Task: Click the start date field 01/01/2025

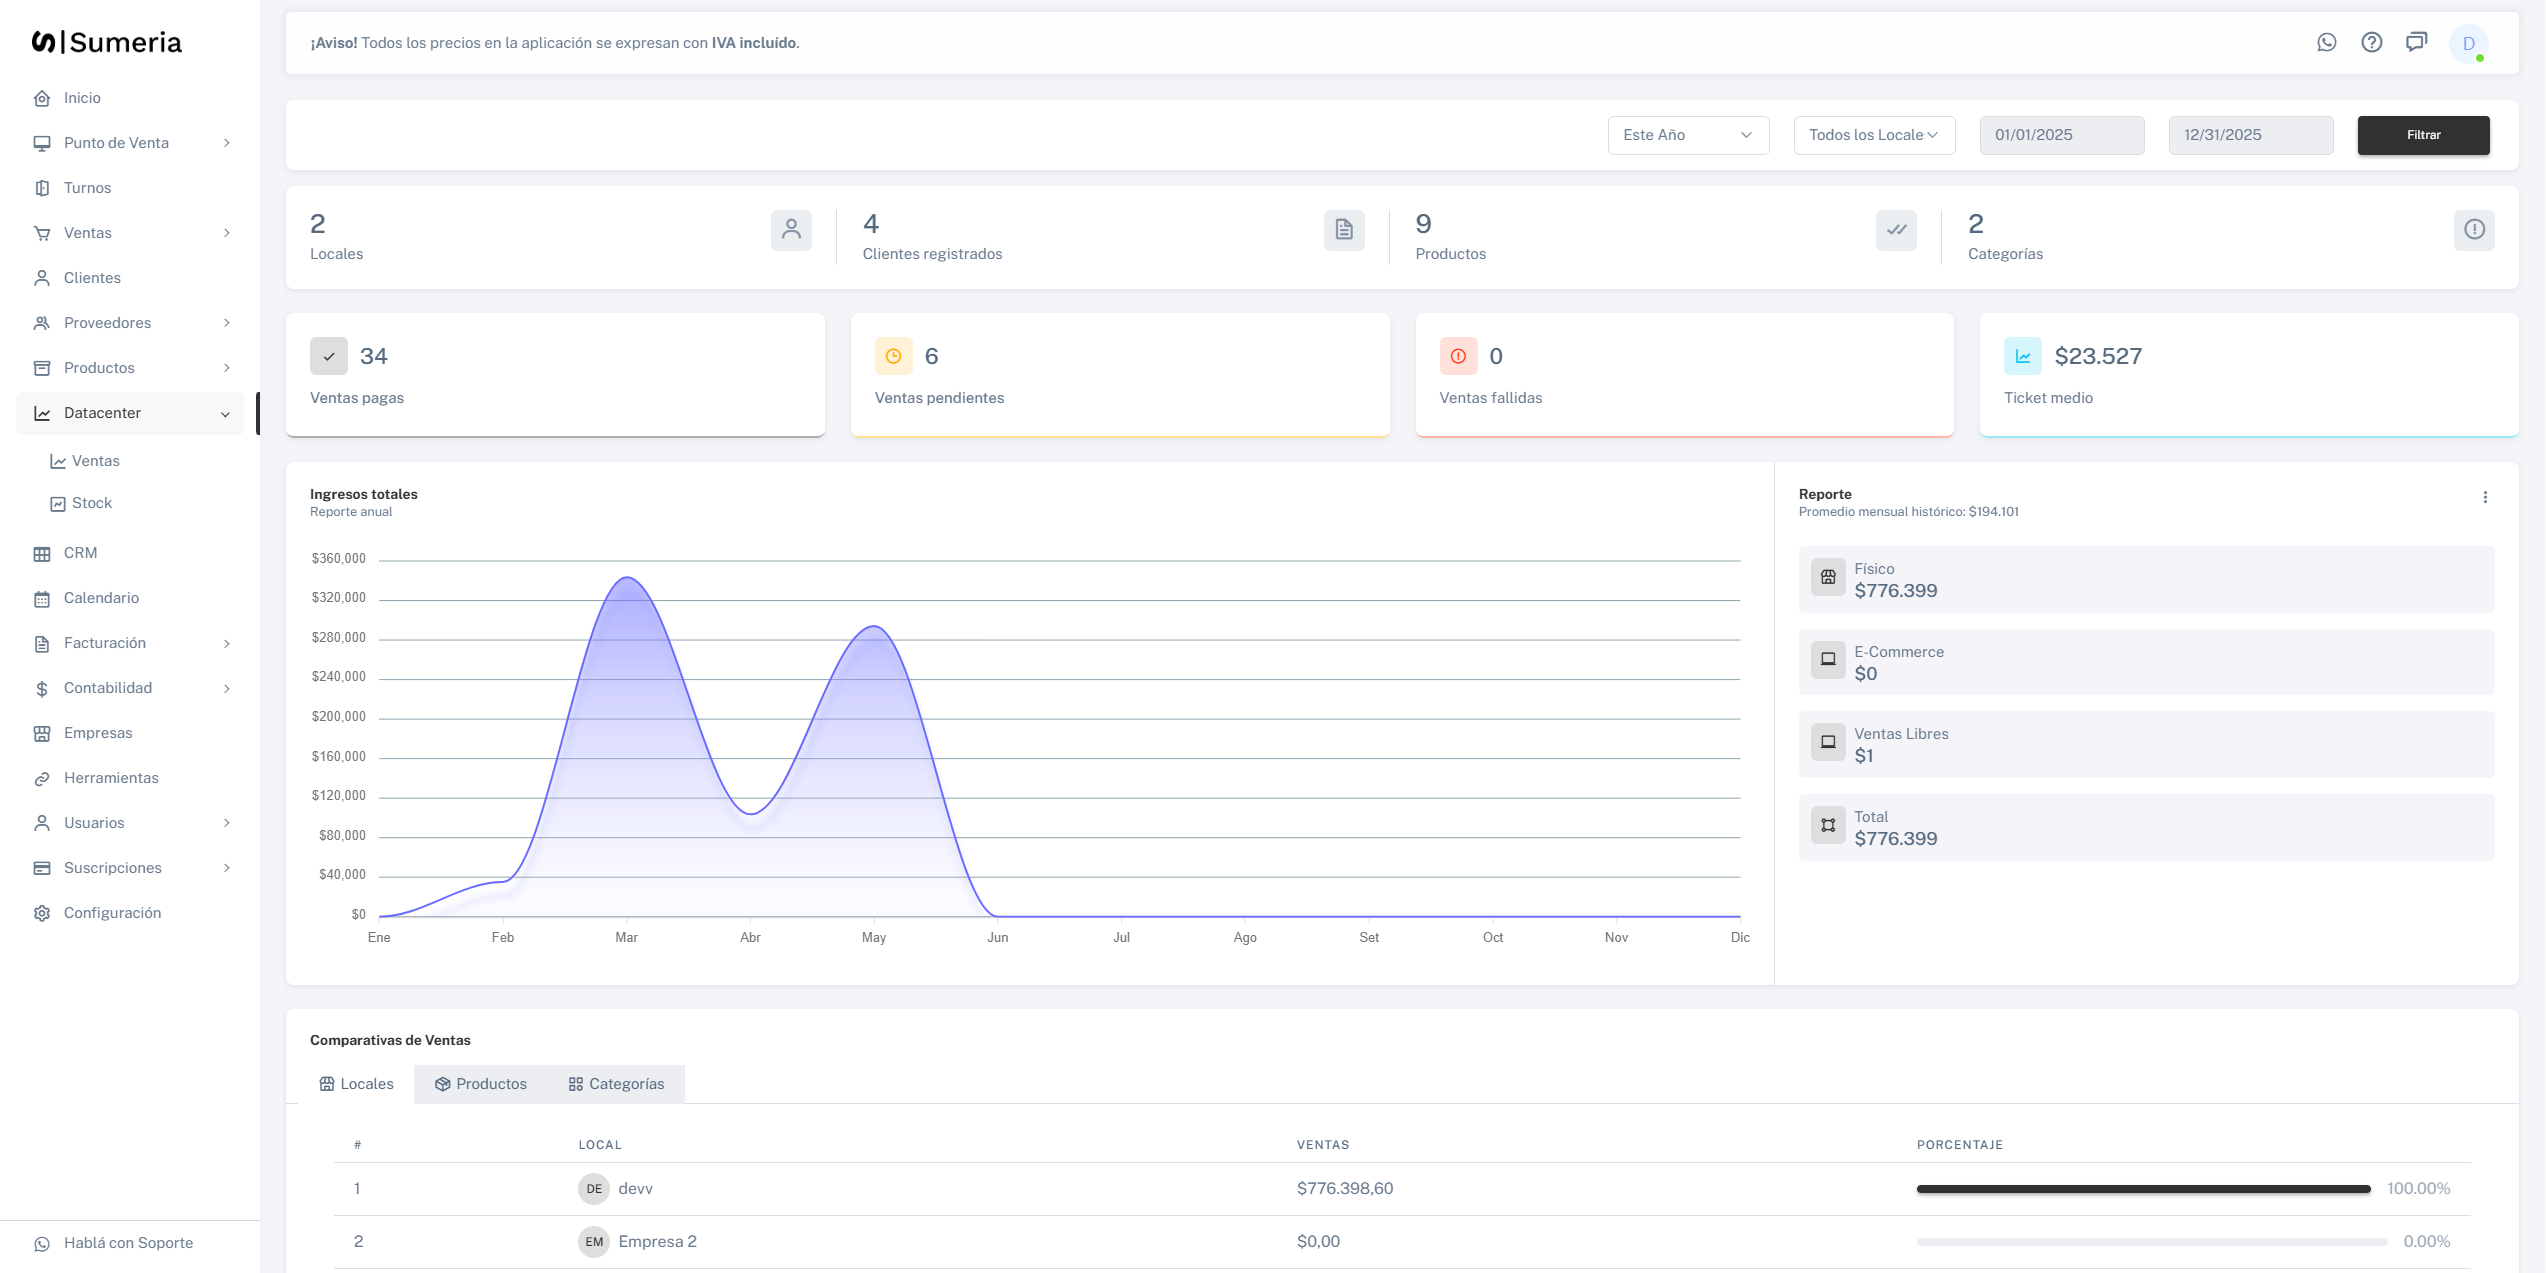Action: click(x=2061, y=135)
